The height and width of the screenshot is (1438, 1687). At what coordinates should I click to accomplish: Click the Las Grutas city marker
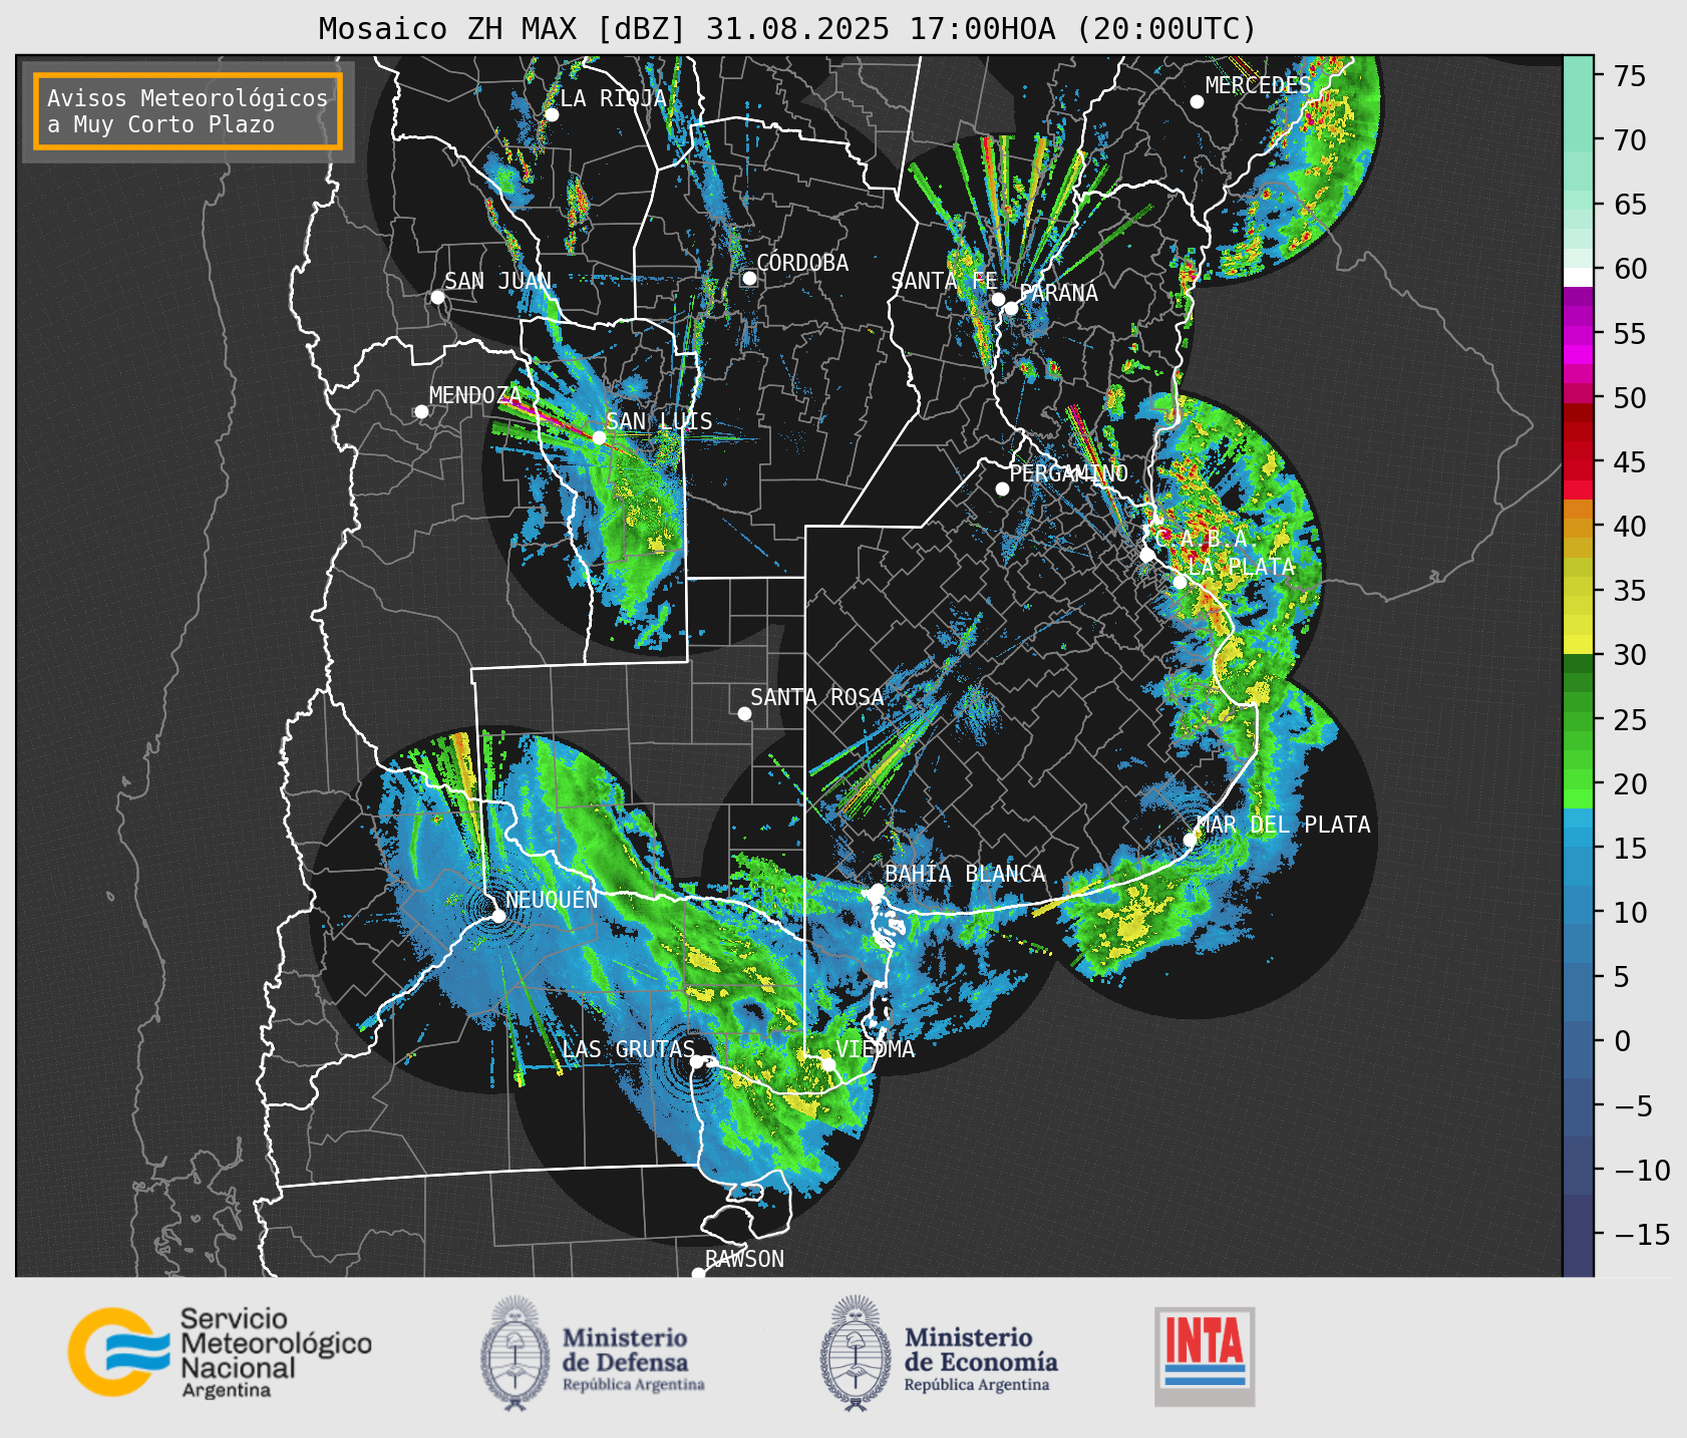click(697, 1062)
